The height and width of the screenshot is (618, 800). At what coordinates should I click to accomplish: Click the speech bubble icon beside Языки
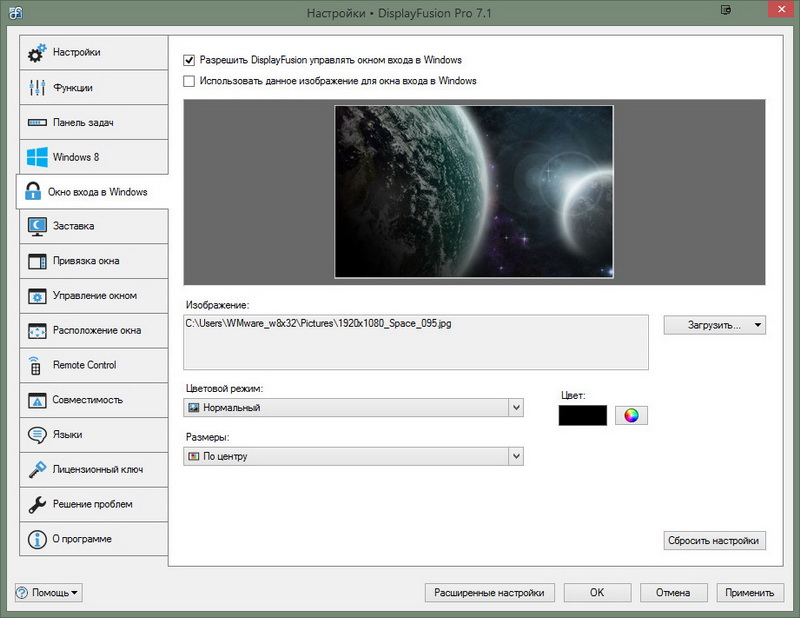[x=37, y=435]
